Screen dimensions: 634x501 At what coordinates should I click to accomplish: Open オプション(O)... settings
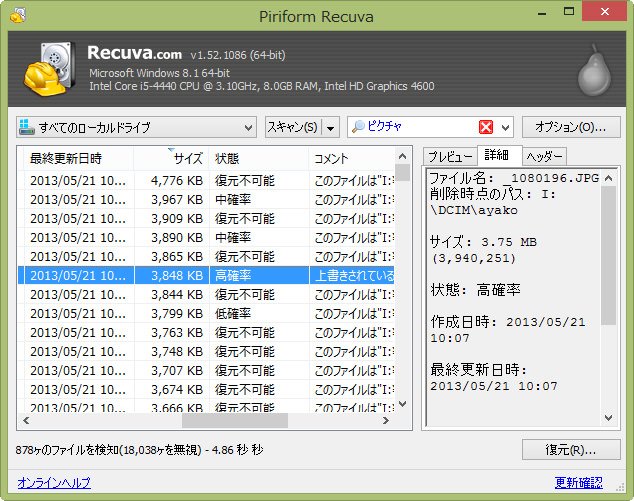coord(571,127)
